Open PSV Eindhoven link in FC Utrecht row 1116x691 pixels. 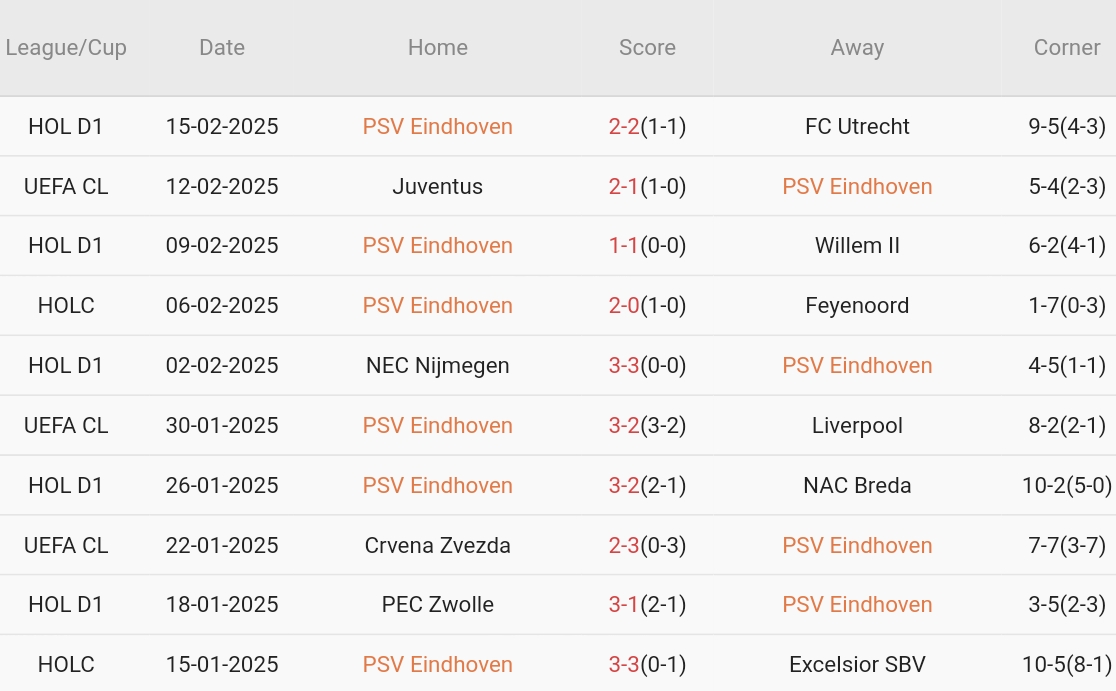[438, 127]
